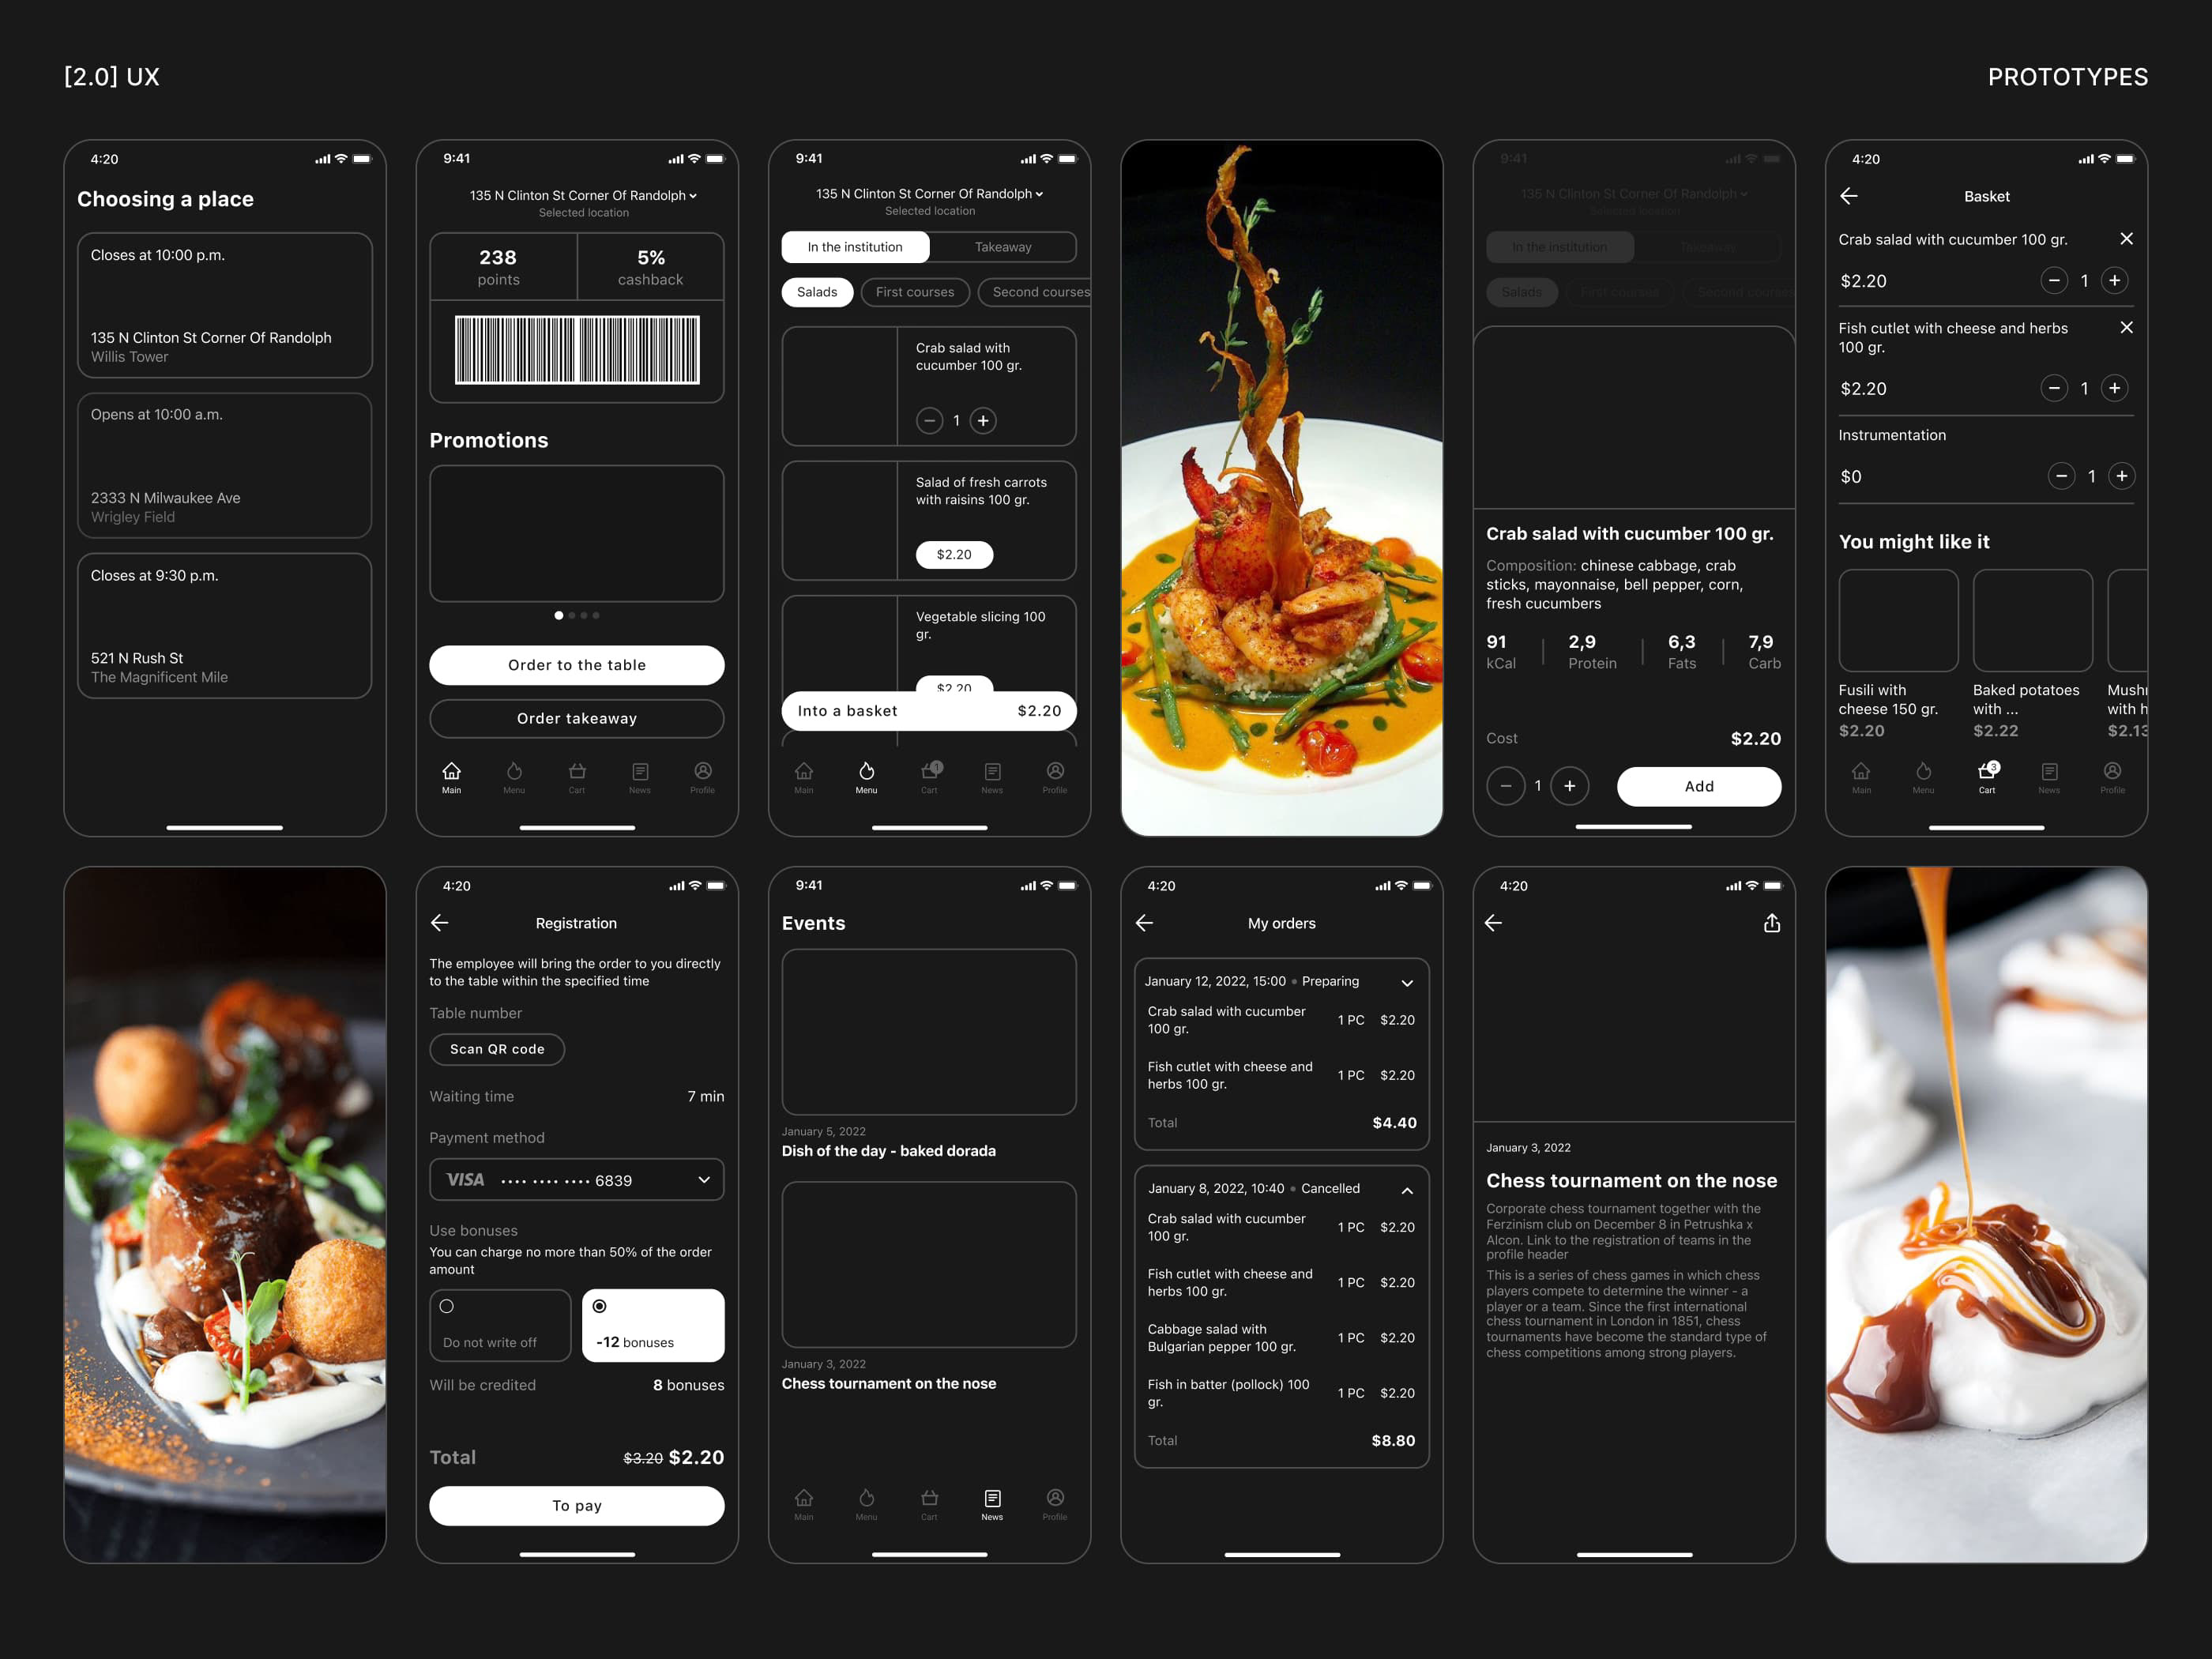The width and height of the screenshot is (2212, 1659).
Task: Click the Scan QR code button
Action: (497, 1049)
